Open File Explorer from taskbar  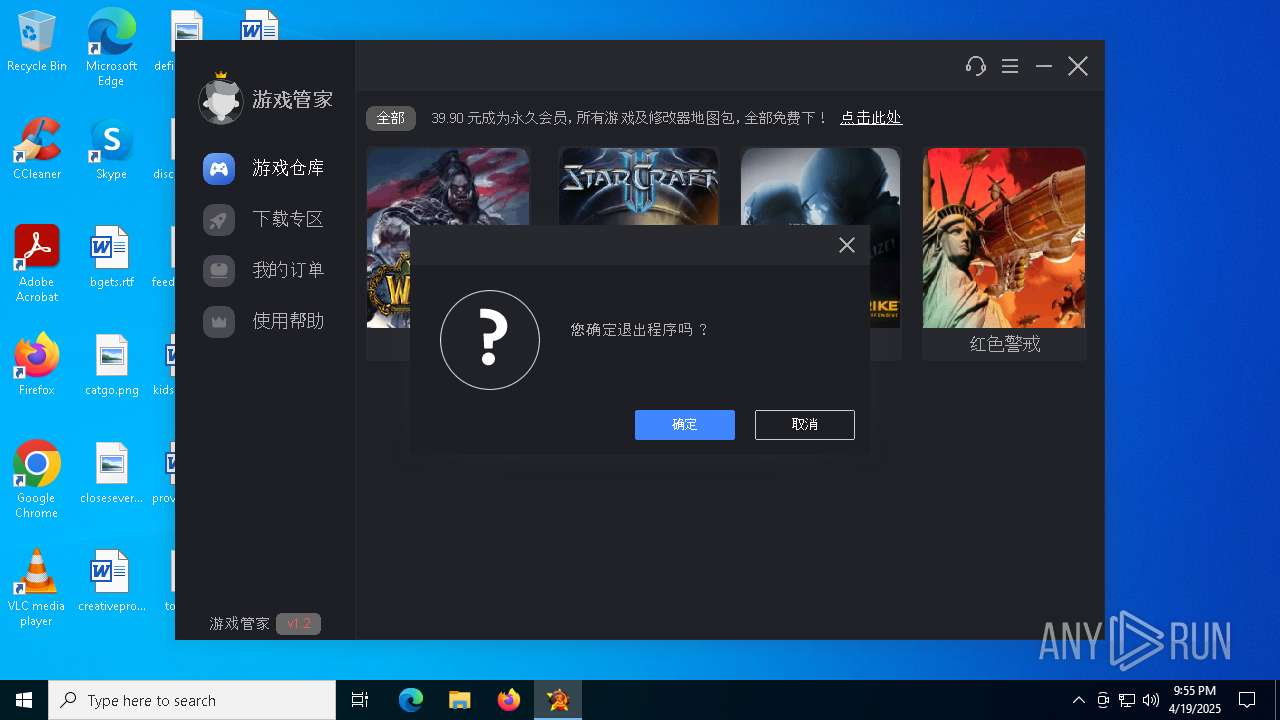click(459, 700)
